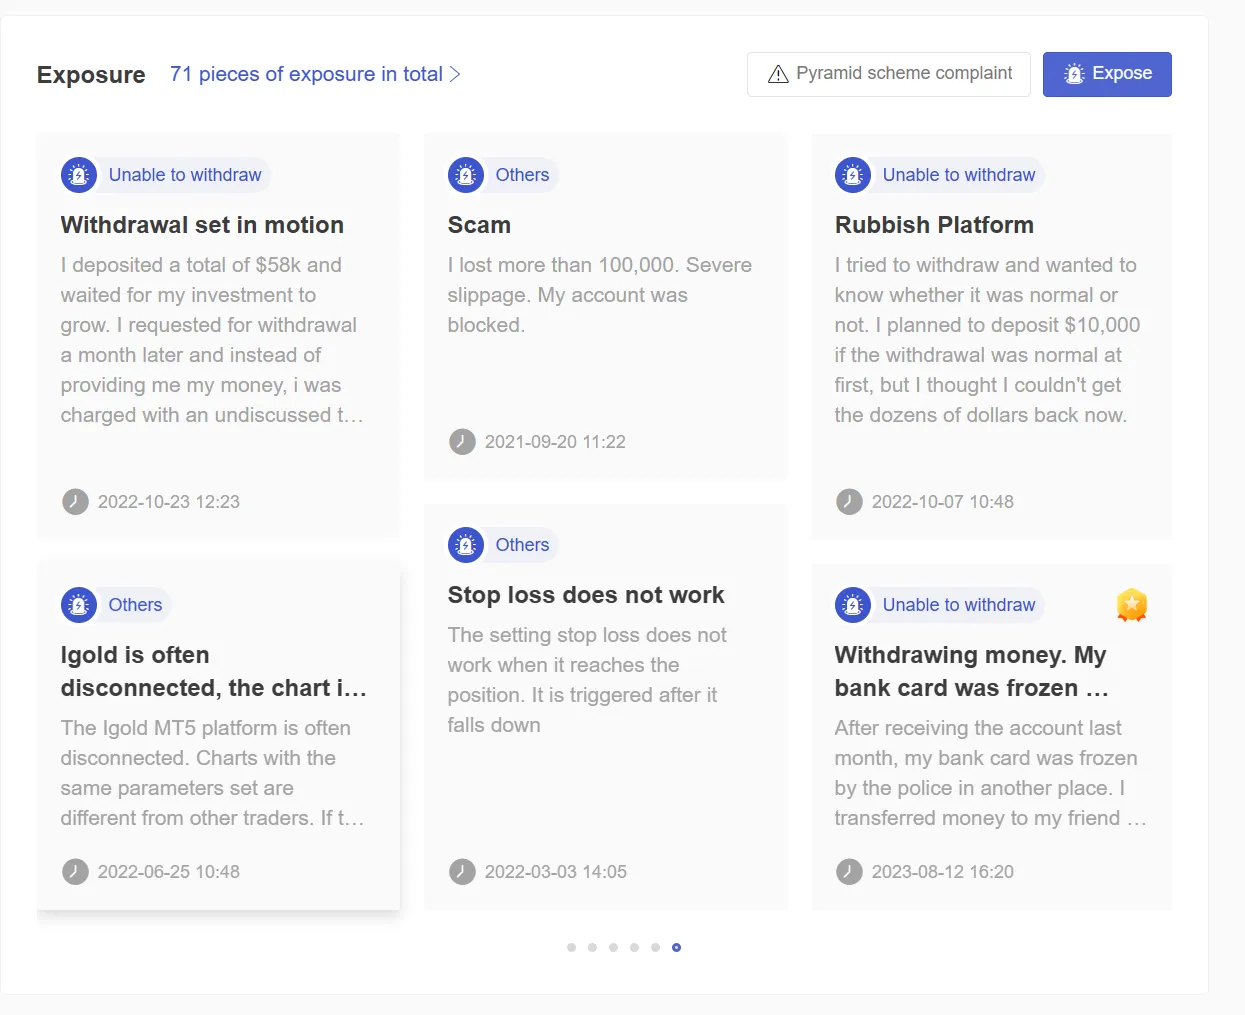Click the siren icon on Rubbish Platform card

tap(853, 175)
